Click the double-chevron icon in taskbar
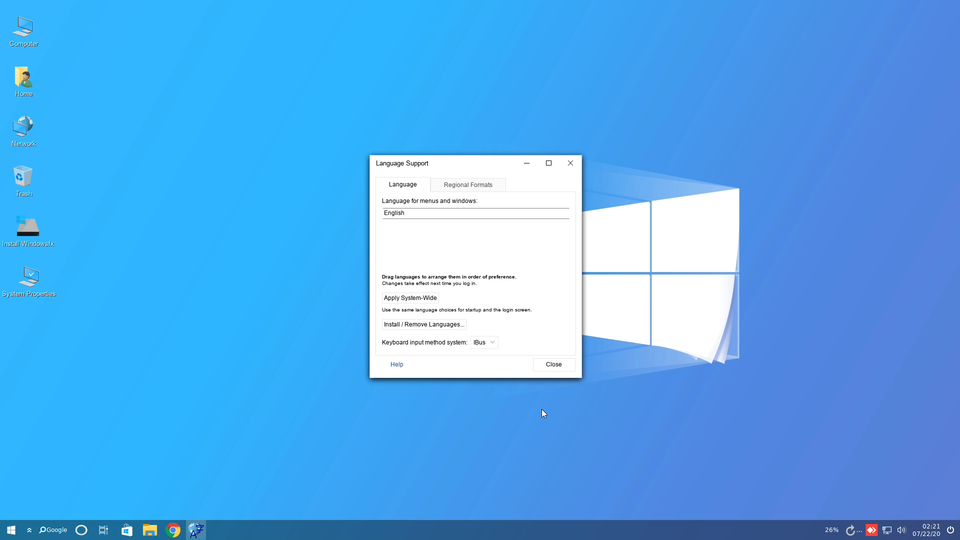Viewport: 960px width, 540px height. tap(29, 530)
